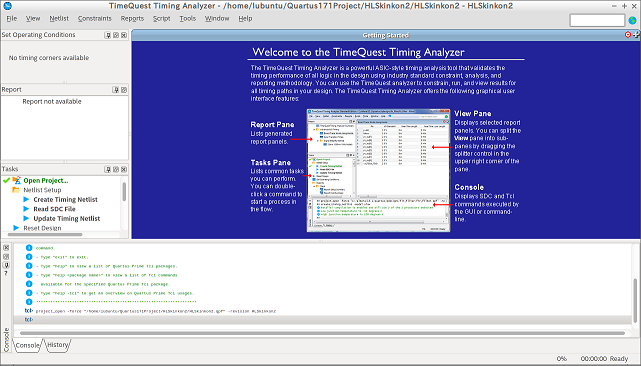Click the TimeQuest screenshot thumbnail
The image size is (641, 366).
tap(379, 171)
